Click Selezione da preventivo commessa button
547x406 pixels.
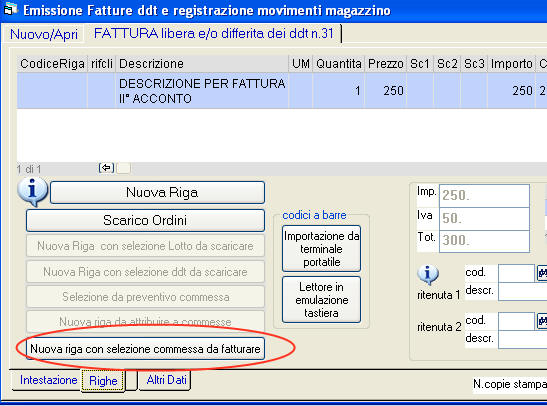145,297
